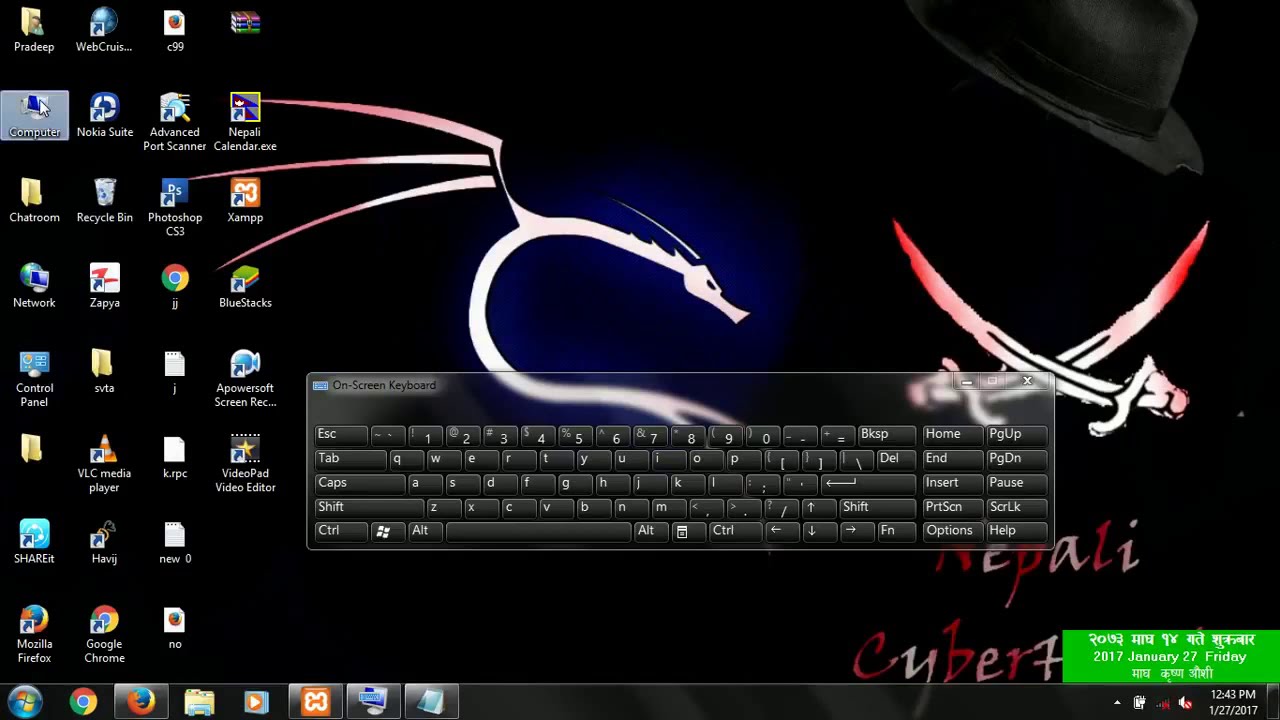Show hidden system tray icons arrow
This screenshot has height=720, width=1280.
point(1117,703)
